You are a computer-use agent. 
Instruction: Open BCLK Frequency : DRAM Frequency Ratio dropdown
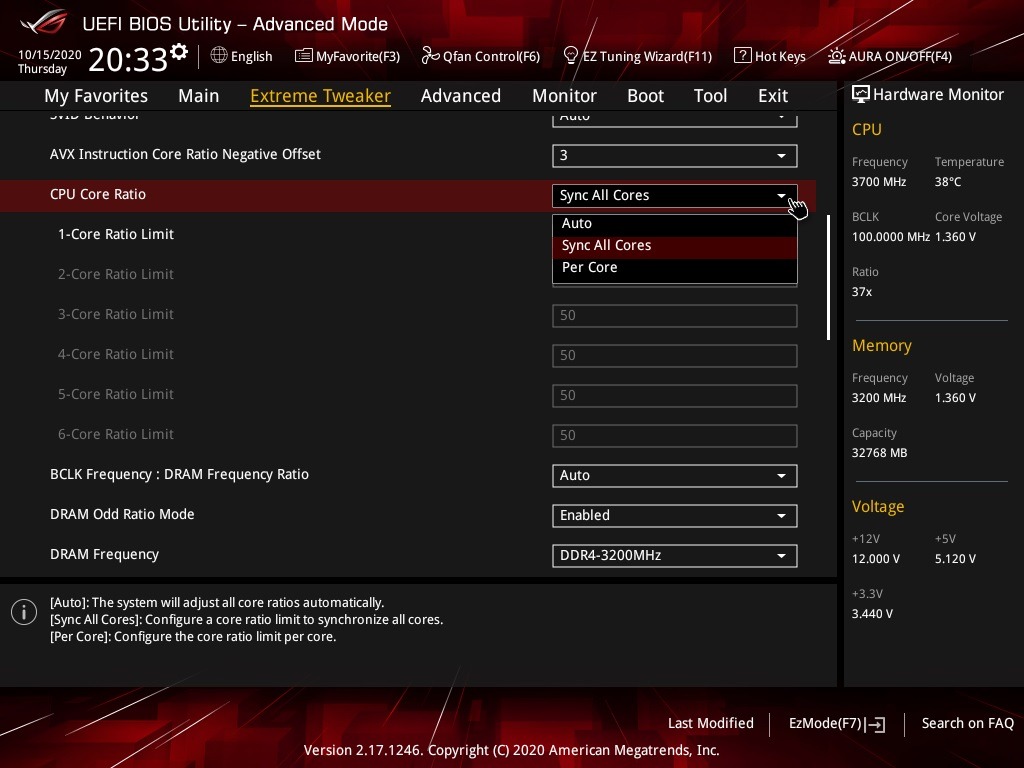click(675, 475)
